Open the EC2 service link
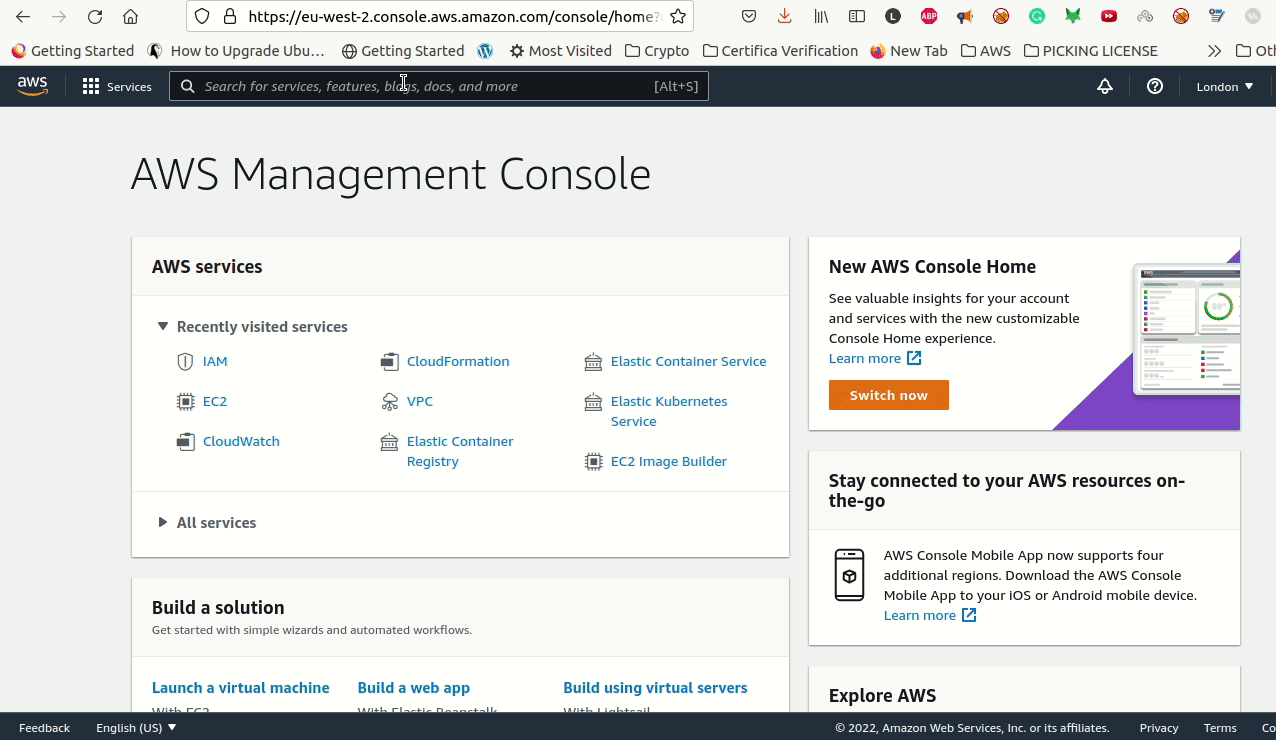 [215, 402]
